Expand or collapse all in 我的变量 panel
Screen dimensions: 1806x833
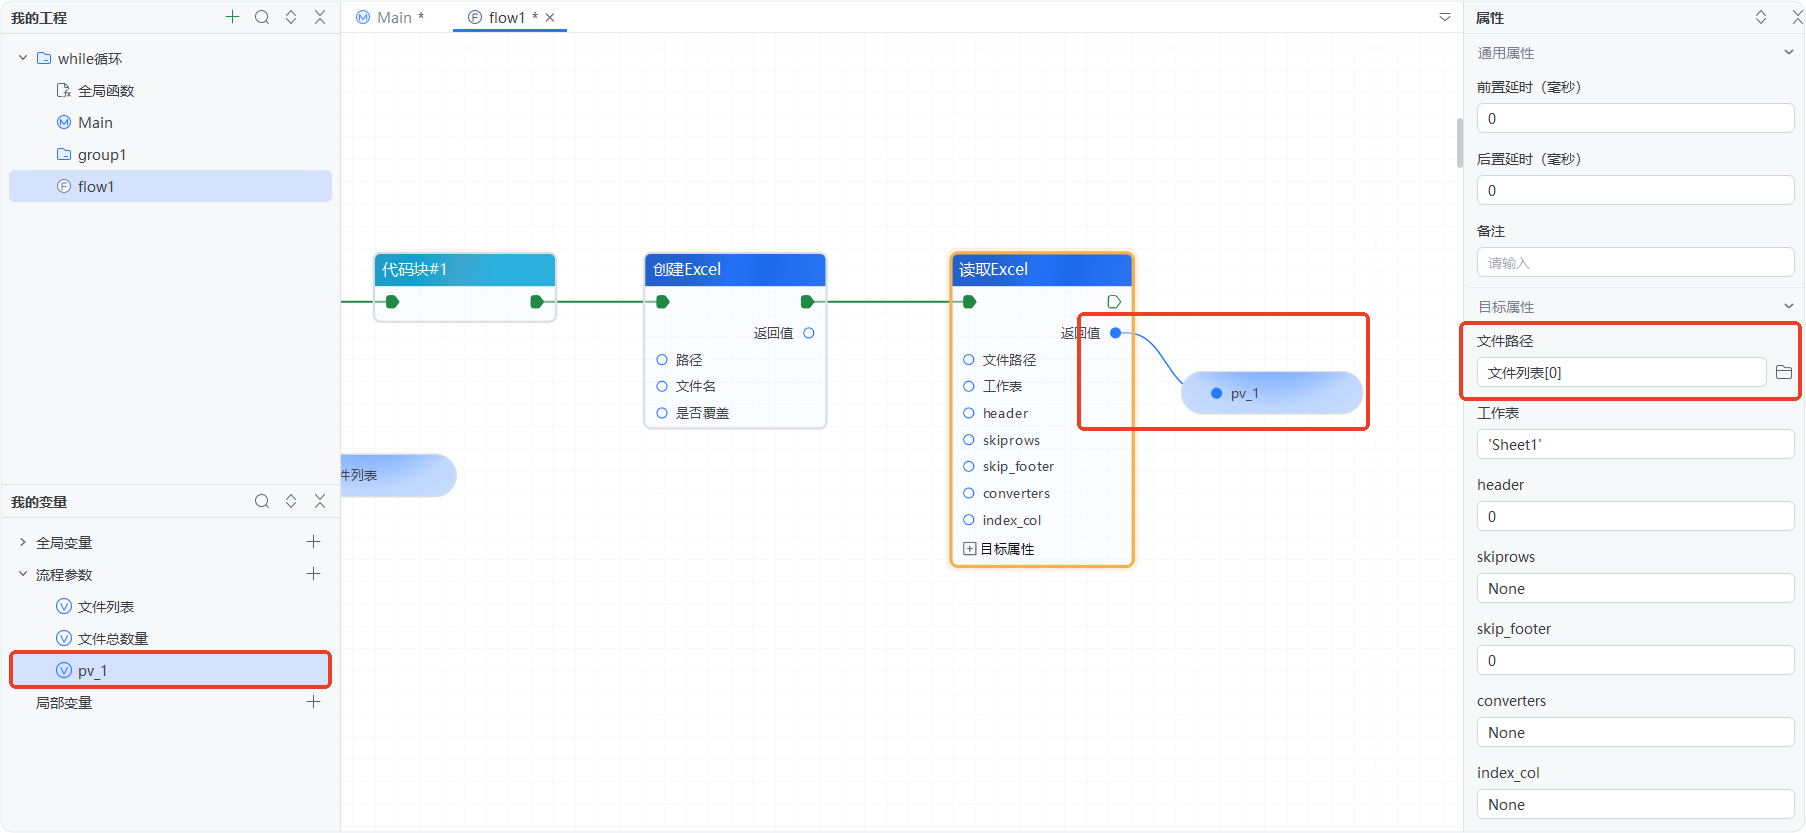point(291,501)
